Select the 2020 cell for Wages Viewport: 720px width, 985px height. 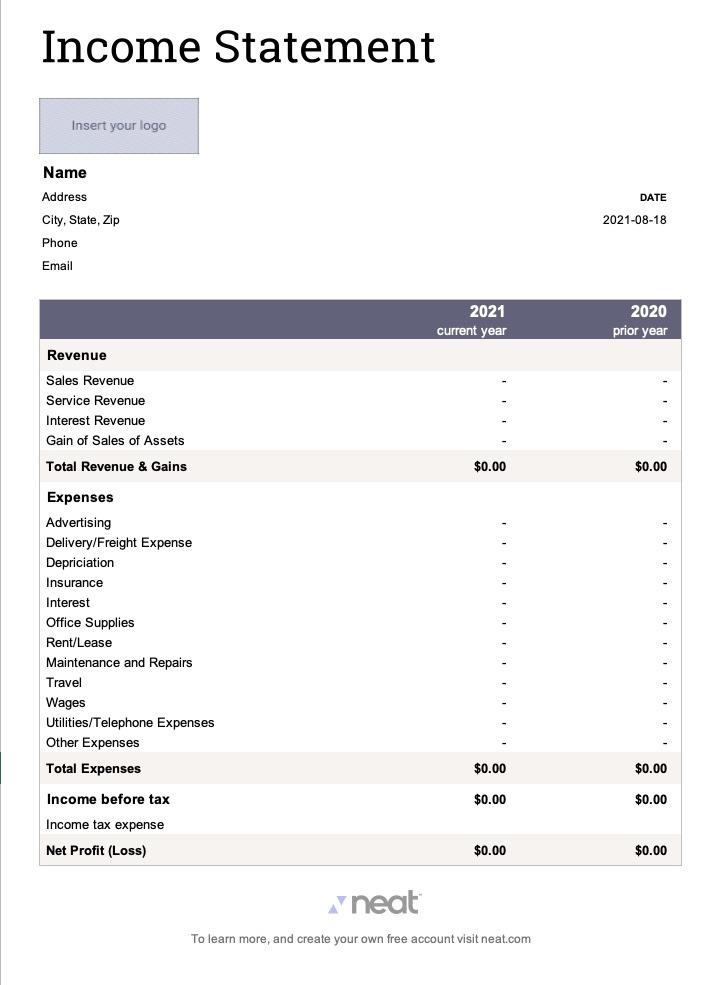(x=664, y=703)
